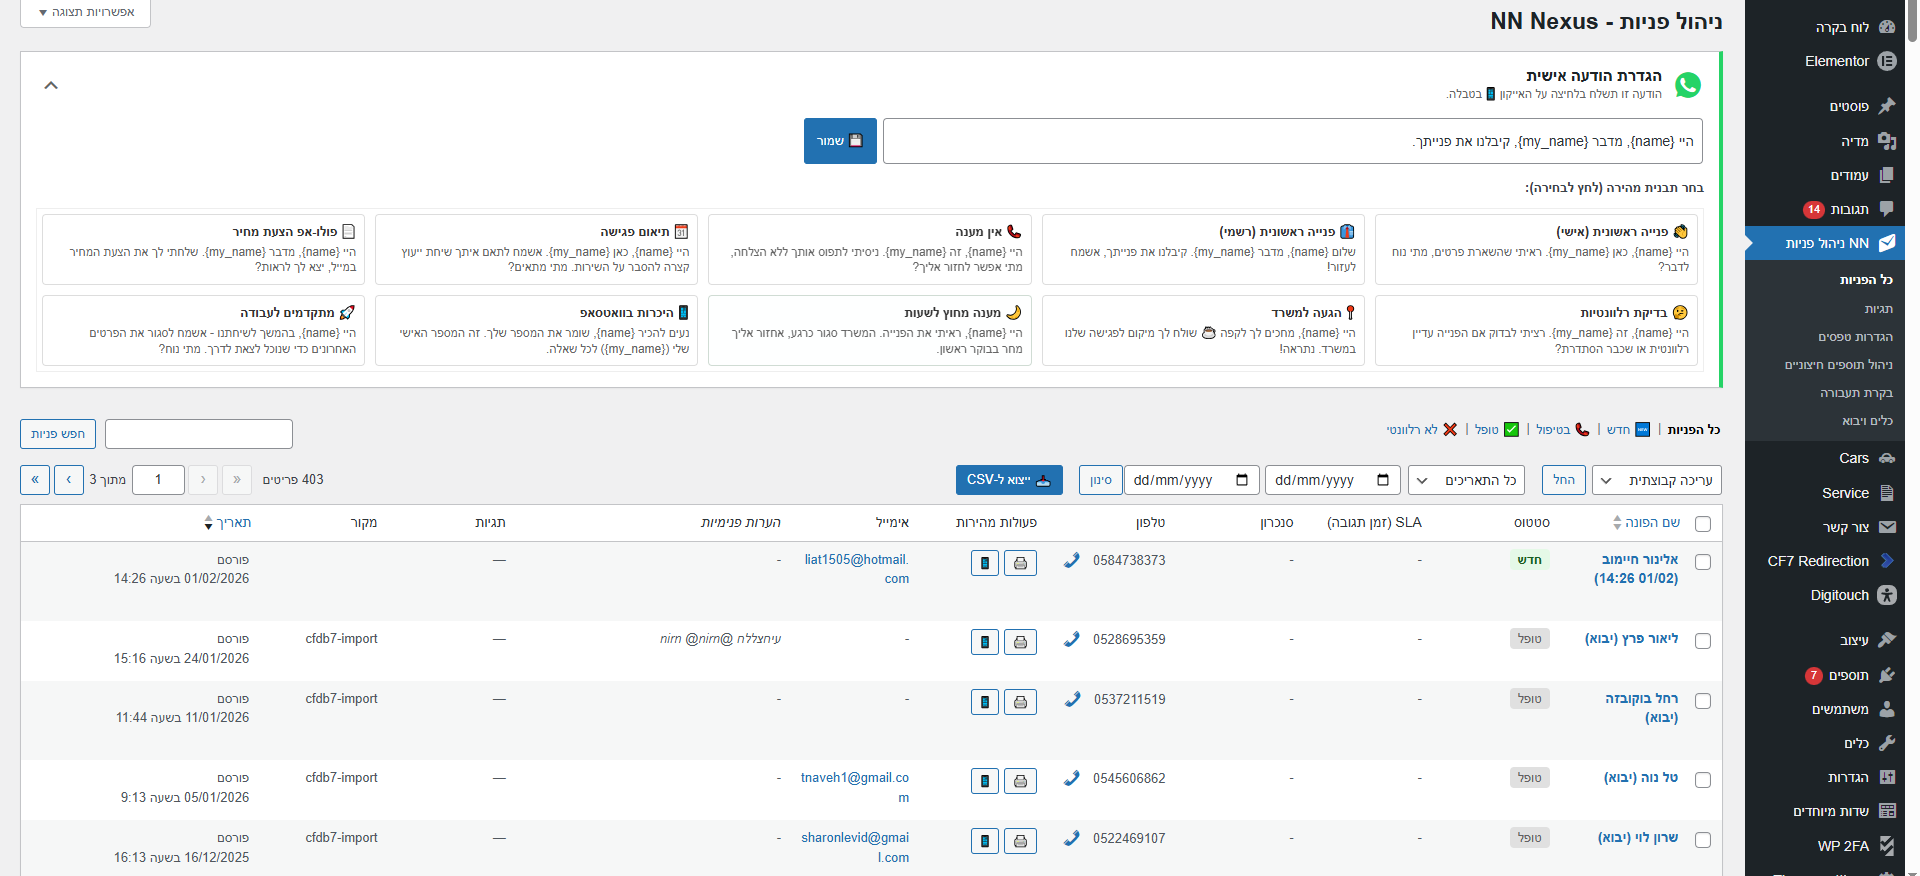Click the personal message text field
1920x876 pixels.
[x=1291, y=141]
